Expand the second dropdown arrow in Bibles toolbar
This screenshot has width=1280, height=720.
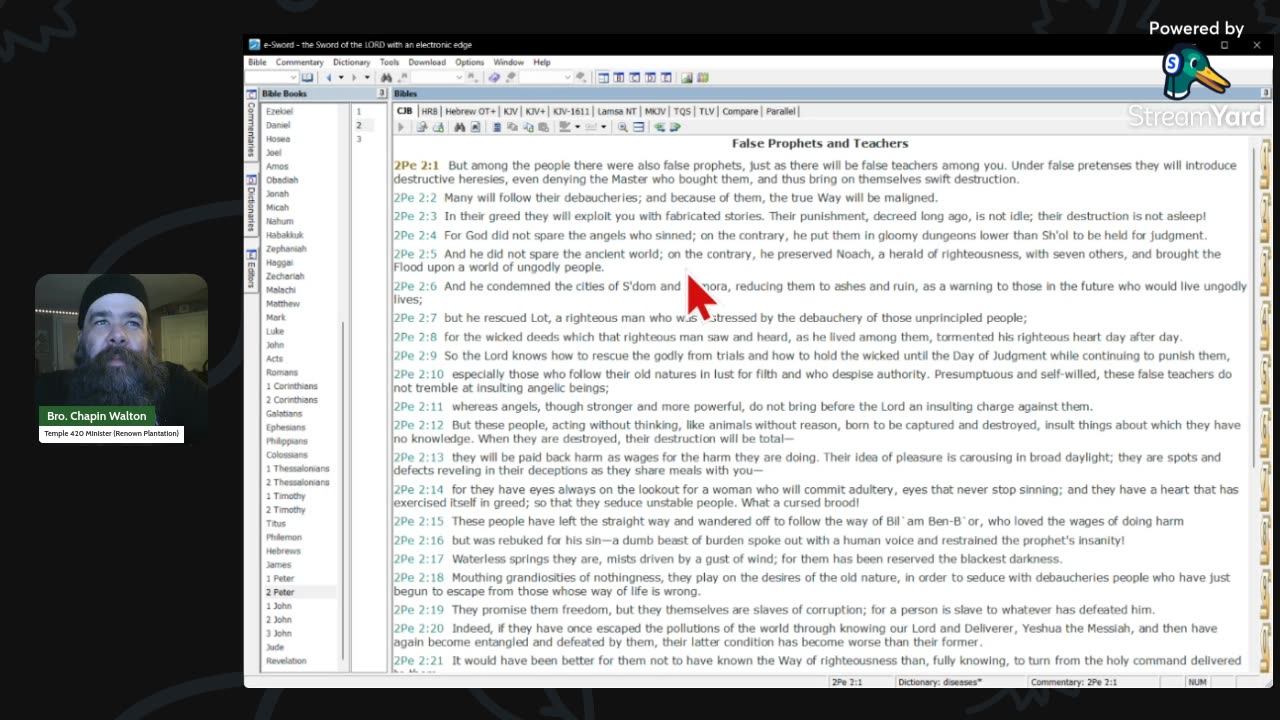[603, 127]
